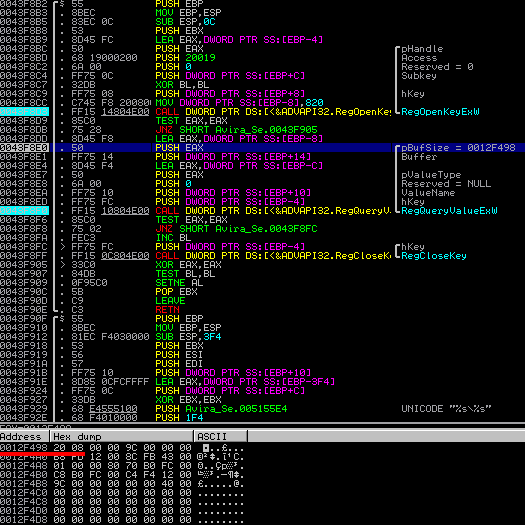Image resolution: width=525 pixels, height=525 pixels.
Task: Select JNZ SHORT Avira_Se.0043F8FC instruction
Action: click(236, 229)
